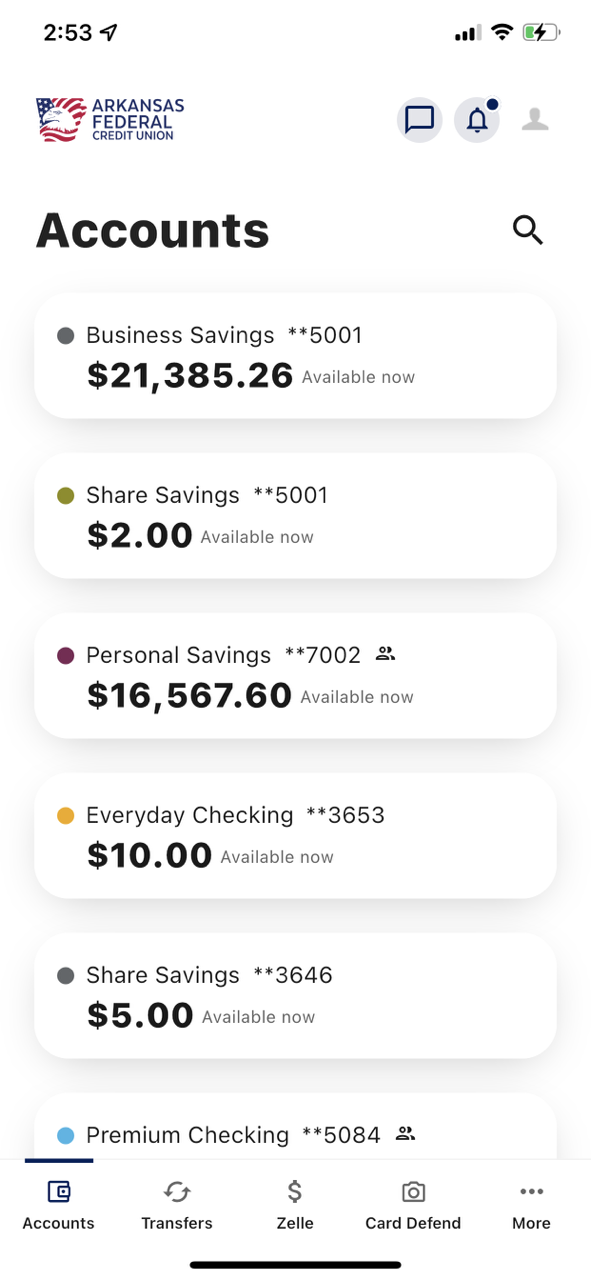Screen dimensions: 591x1280
Task: Select the Transfers tab label
Action: [177, 1222]
